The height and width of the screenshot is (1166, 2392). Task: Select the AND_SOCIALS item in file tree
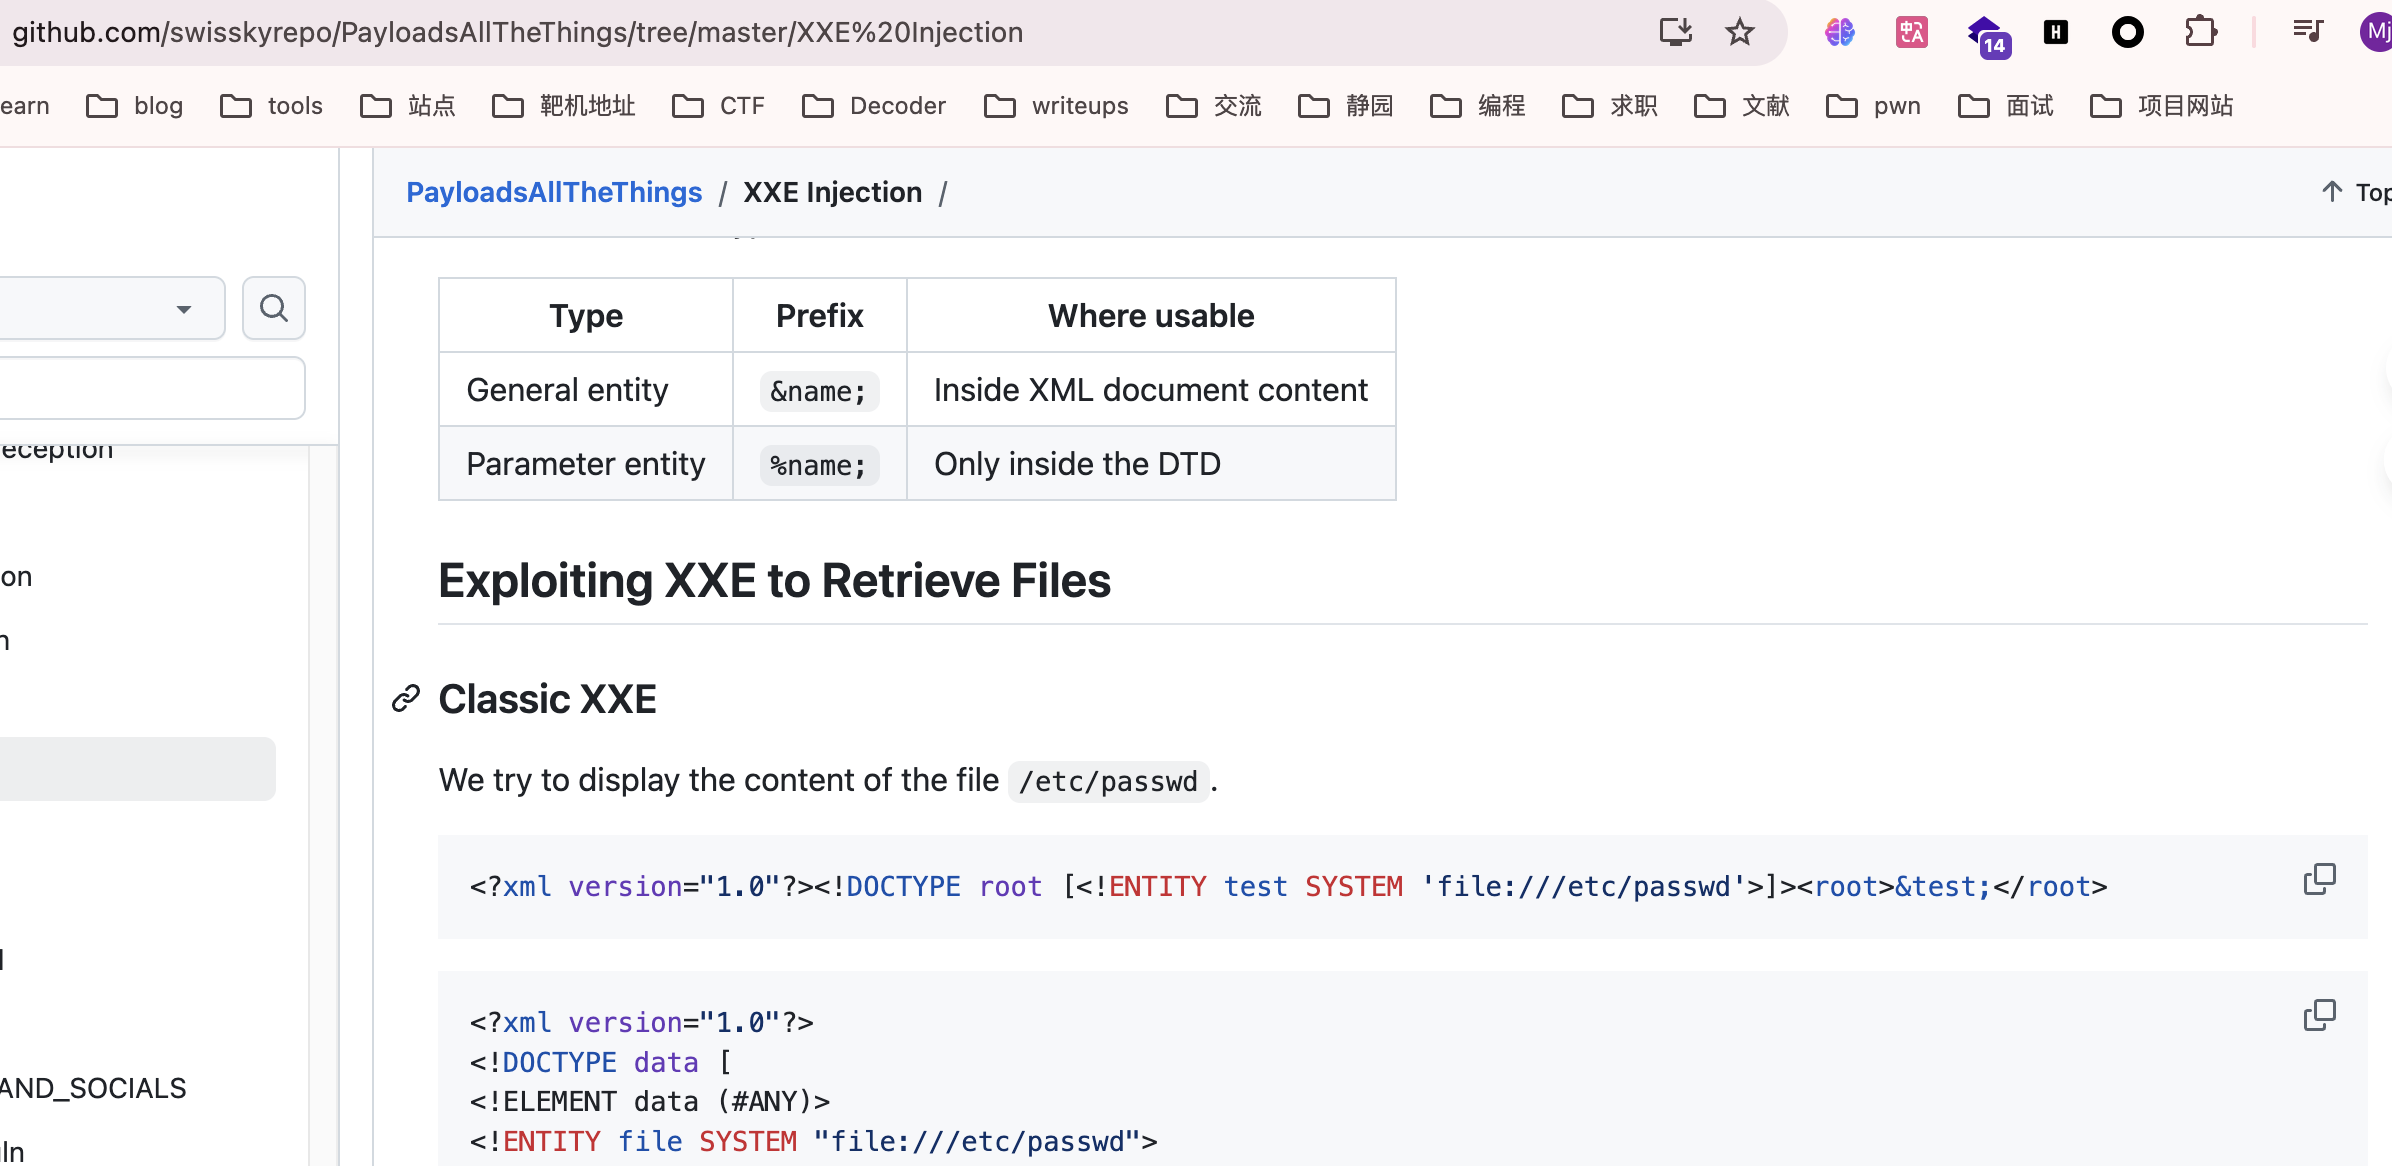point(93,1088)
